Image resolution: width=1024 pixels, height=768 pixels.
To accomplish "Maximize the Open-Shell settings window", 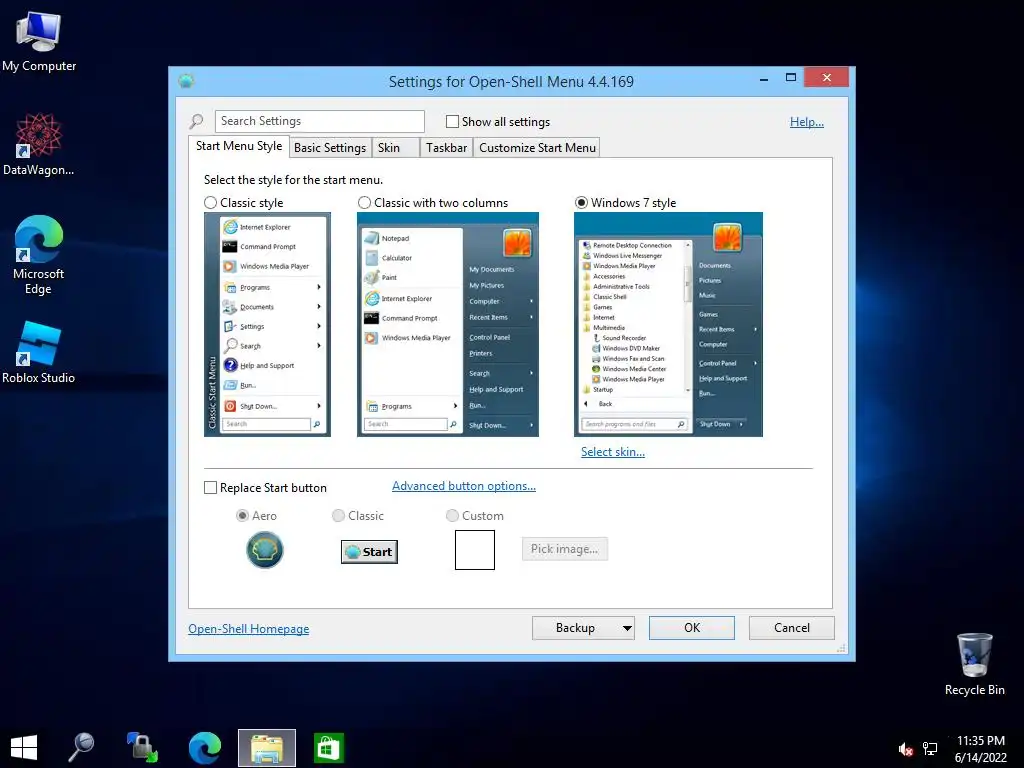I will pyautogui.click(x=791, y=78).
